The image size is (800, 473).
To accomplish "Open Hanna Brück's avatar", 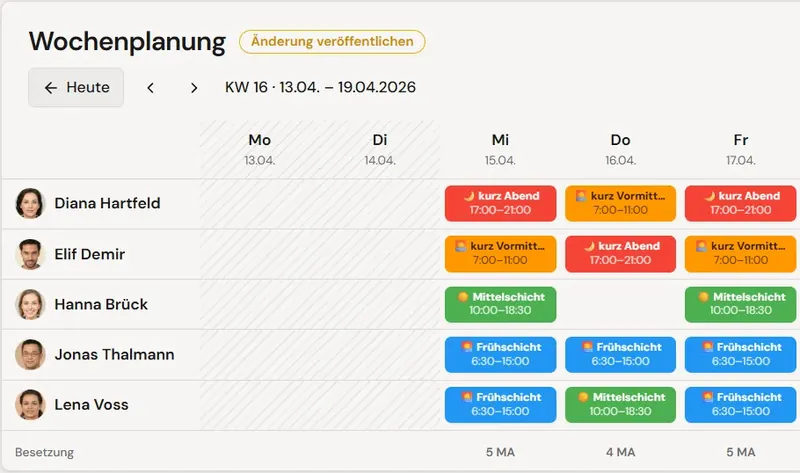I will [30, 304].
